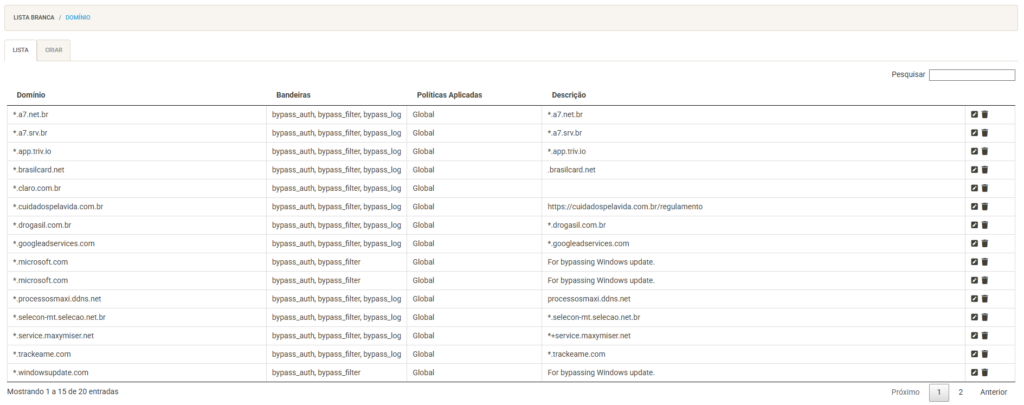1024x405 pixels.
Task: Remove the *.brasilcard.net whitelist row
Action: coord(985,169)
